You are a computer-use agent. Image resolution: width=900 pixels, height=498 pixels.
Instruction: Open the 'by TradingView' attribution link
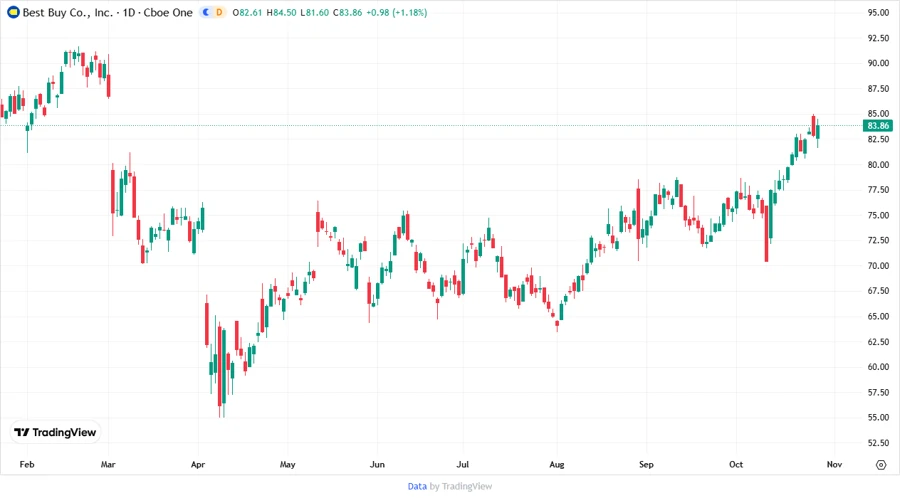(461, 486)
